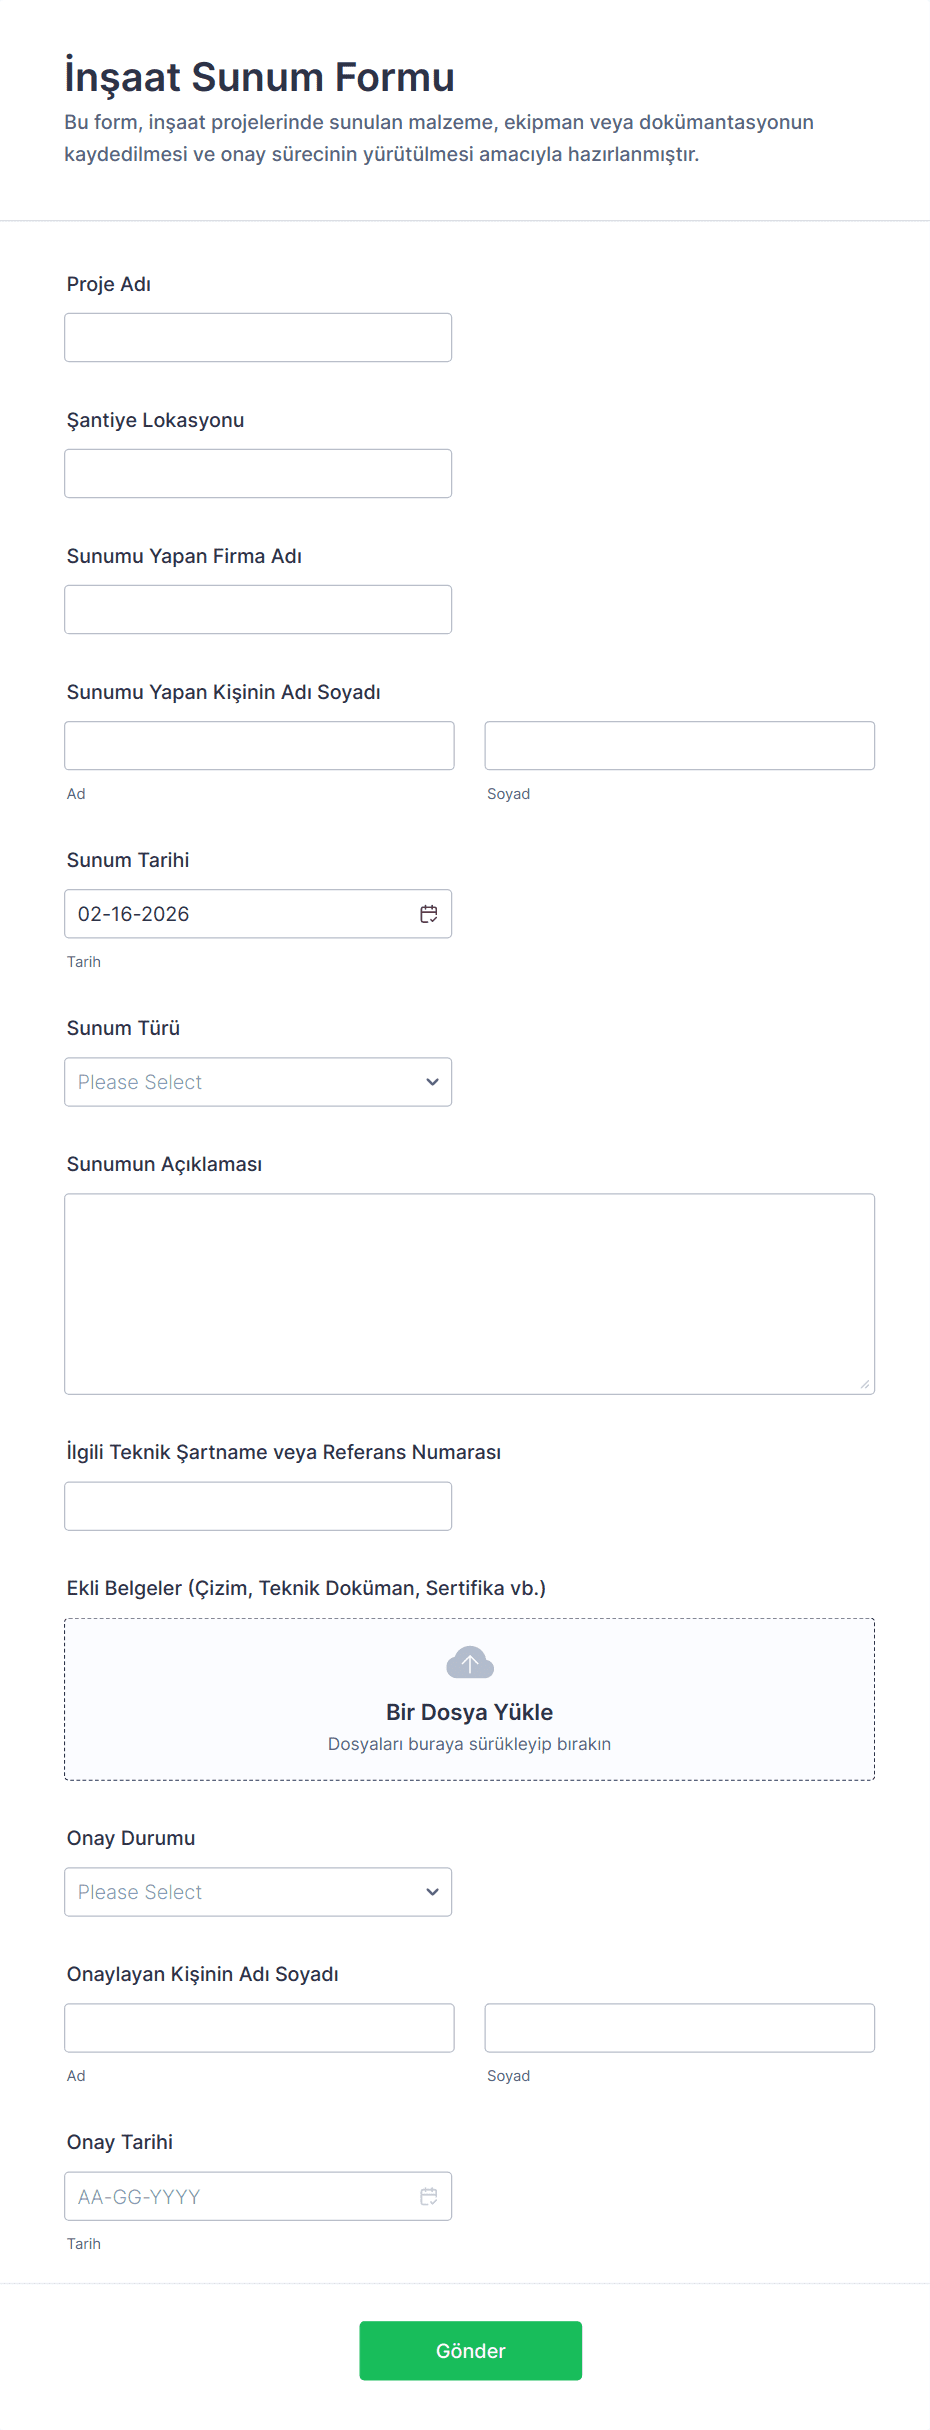Click the presenter's Ad name field
This screenshot has height=2430, width=930.
[259, 746]
